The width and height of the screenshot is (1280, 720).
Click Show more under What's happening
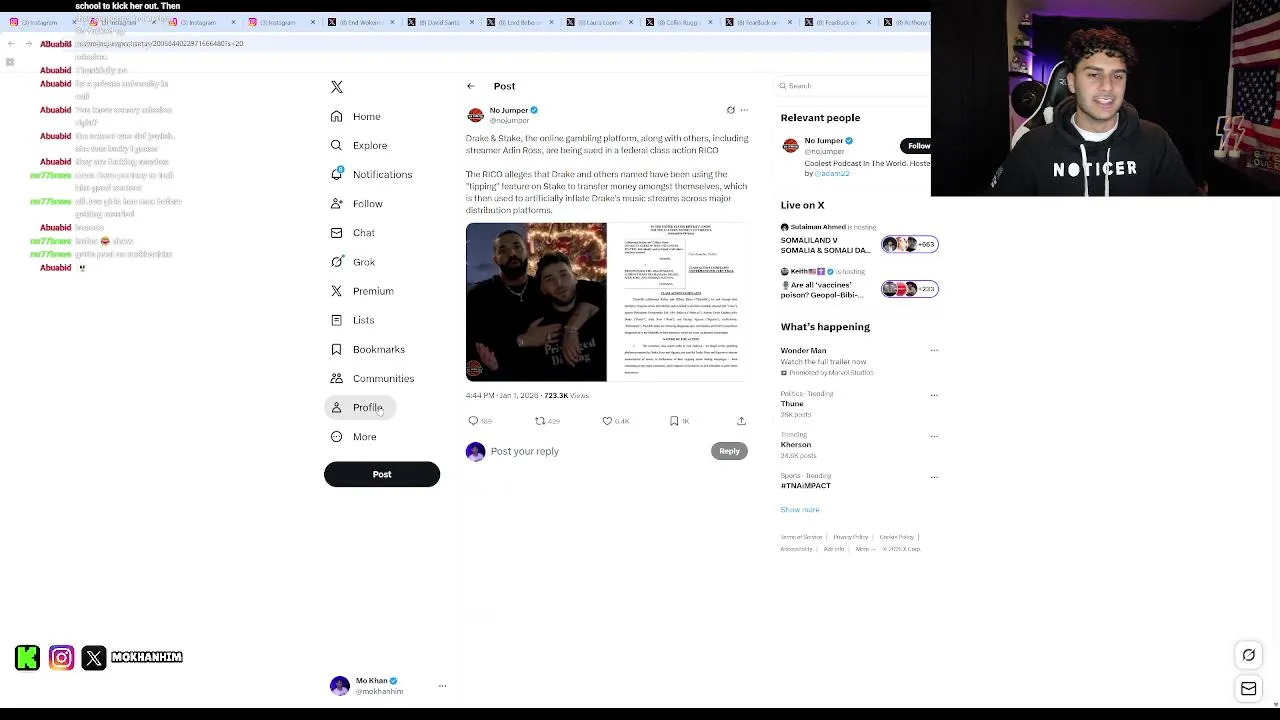click(800, 510)
